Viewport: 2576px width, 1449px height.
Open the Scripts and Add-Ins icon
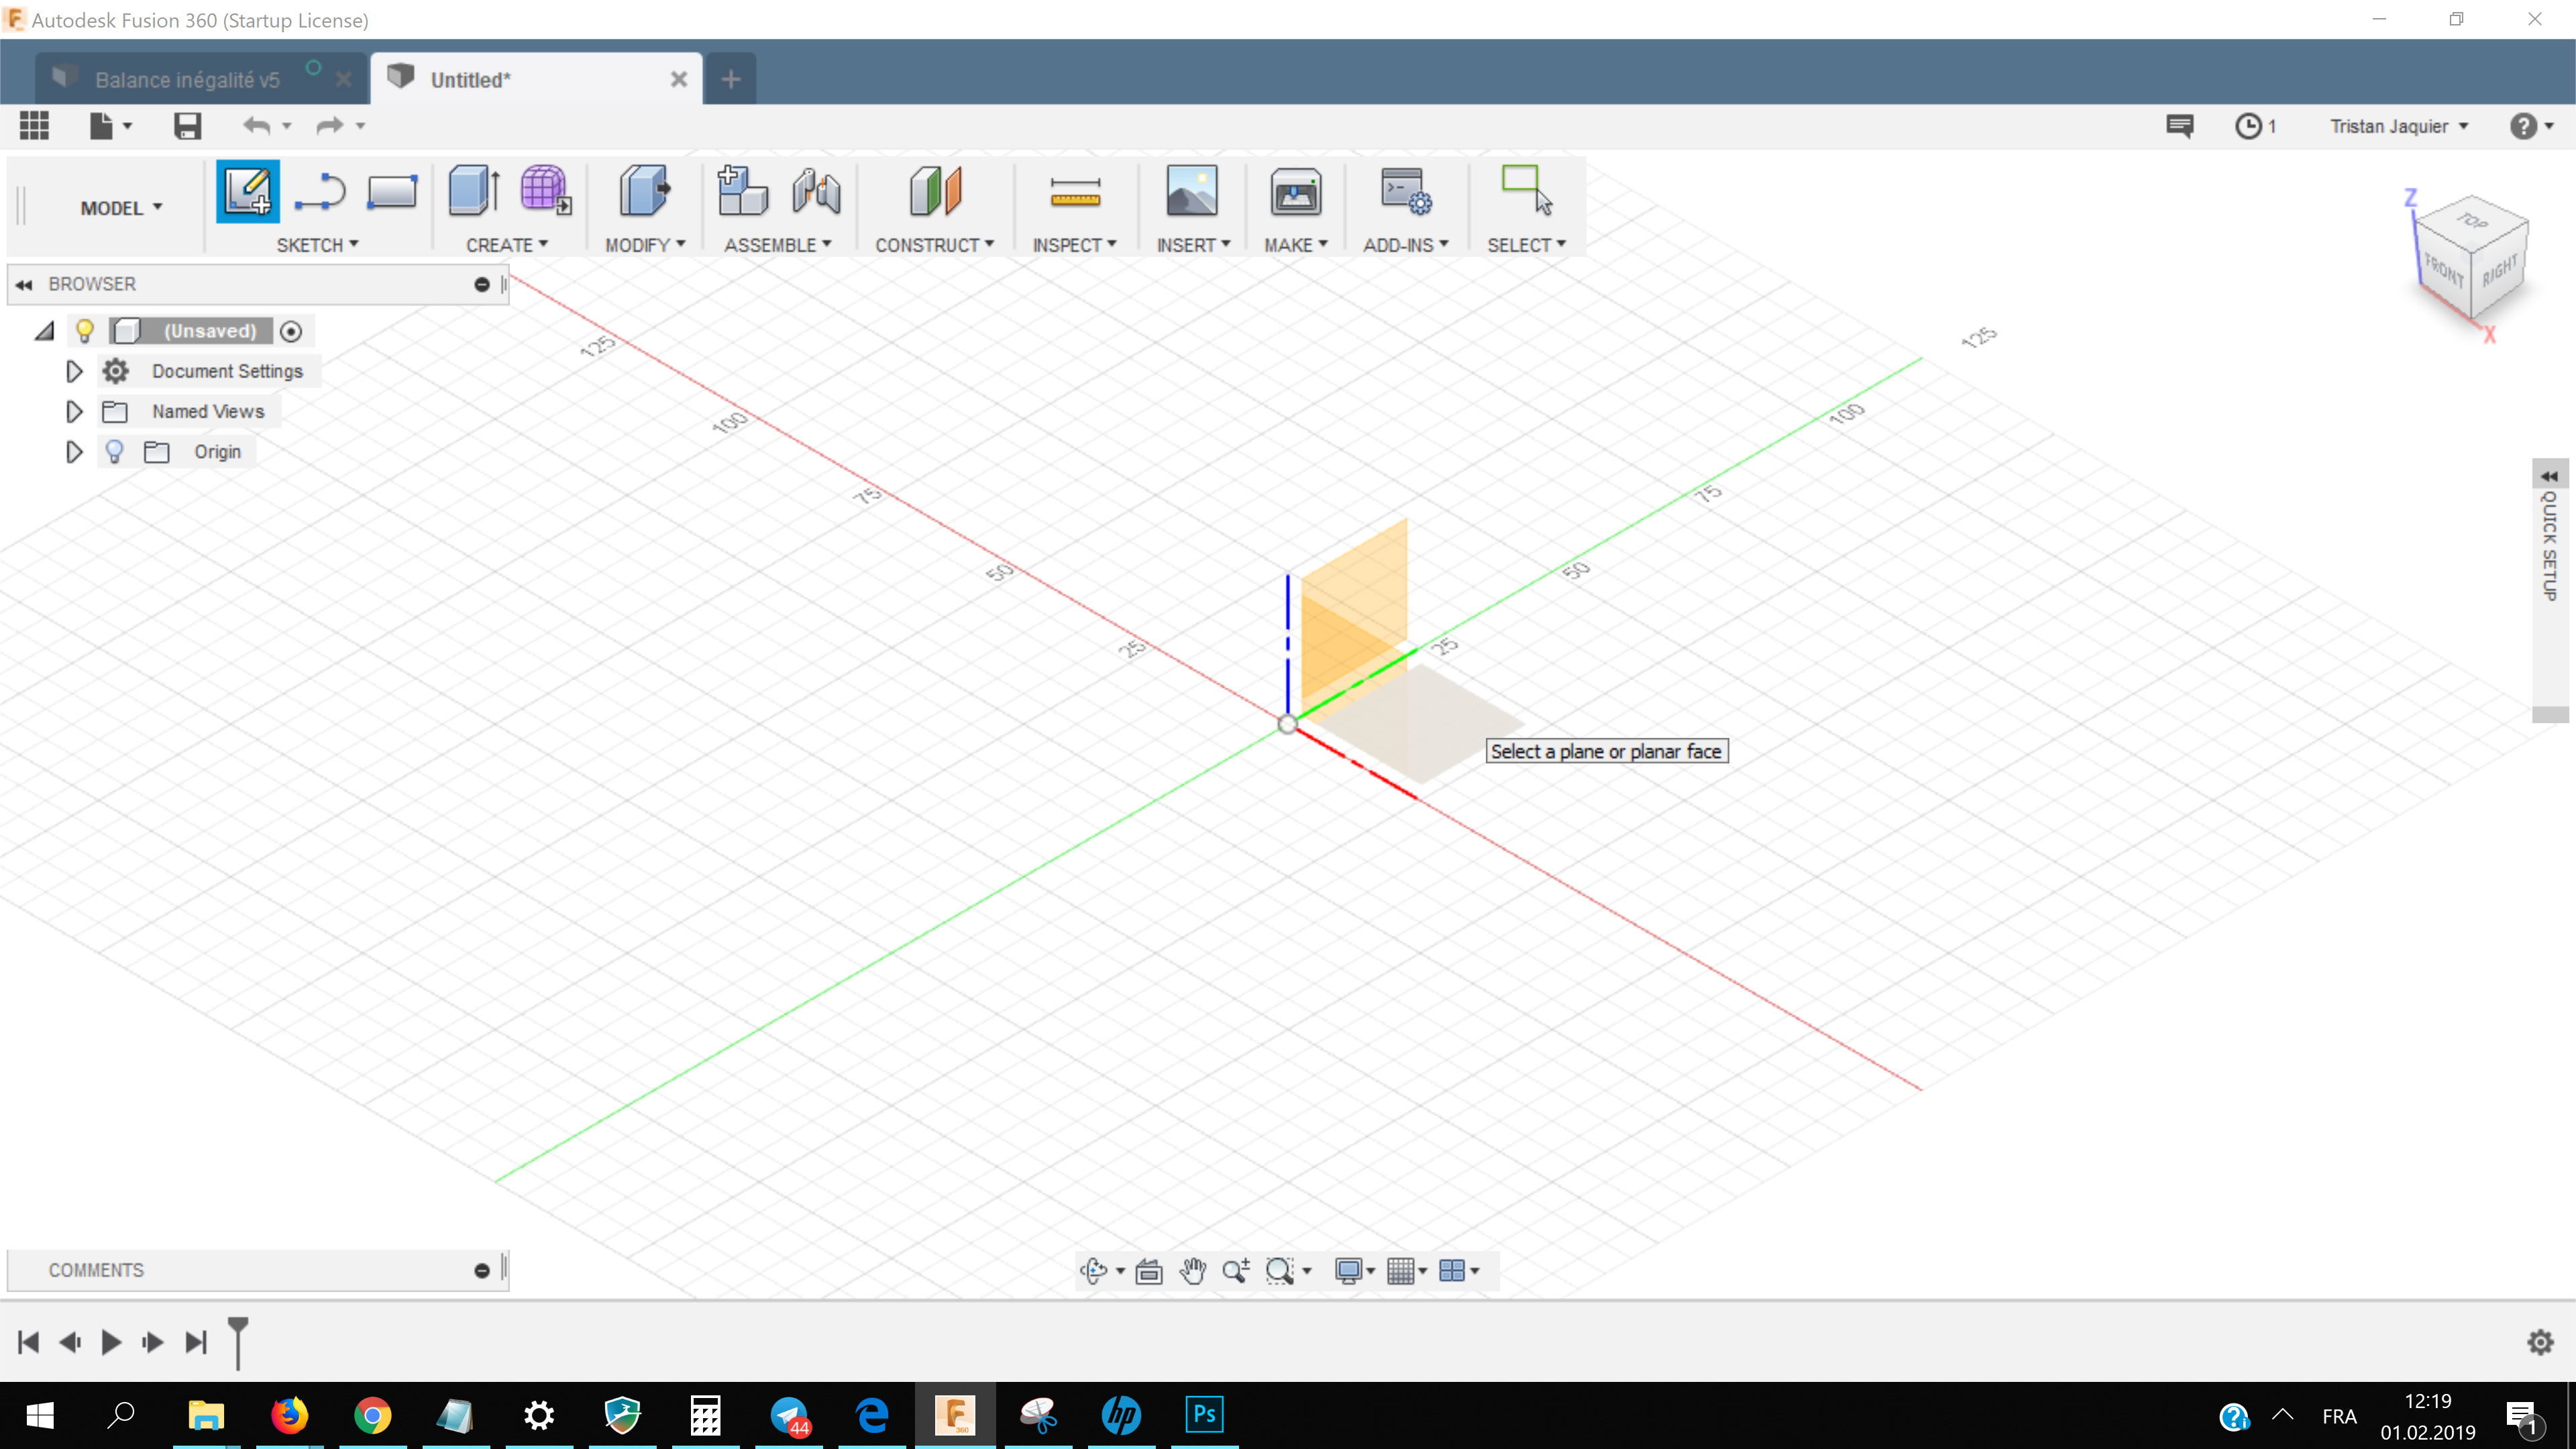click(1405, 191)
